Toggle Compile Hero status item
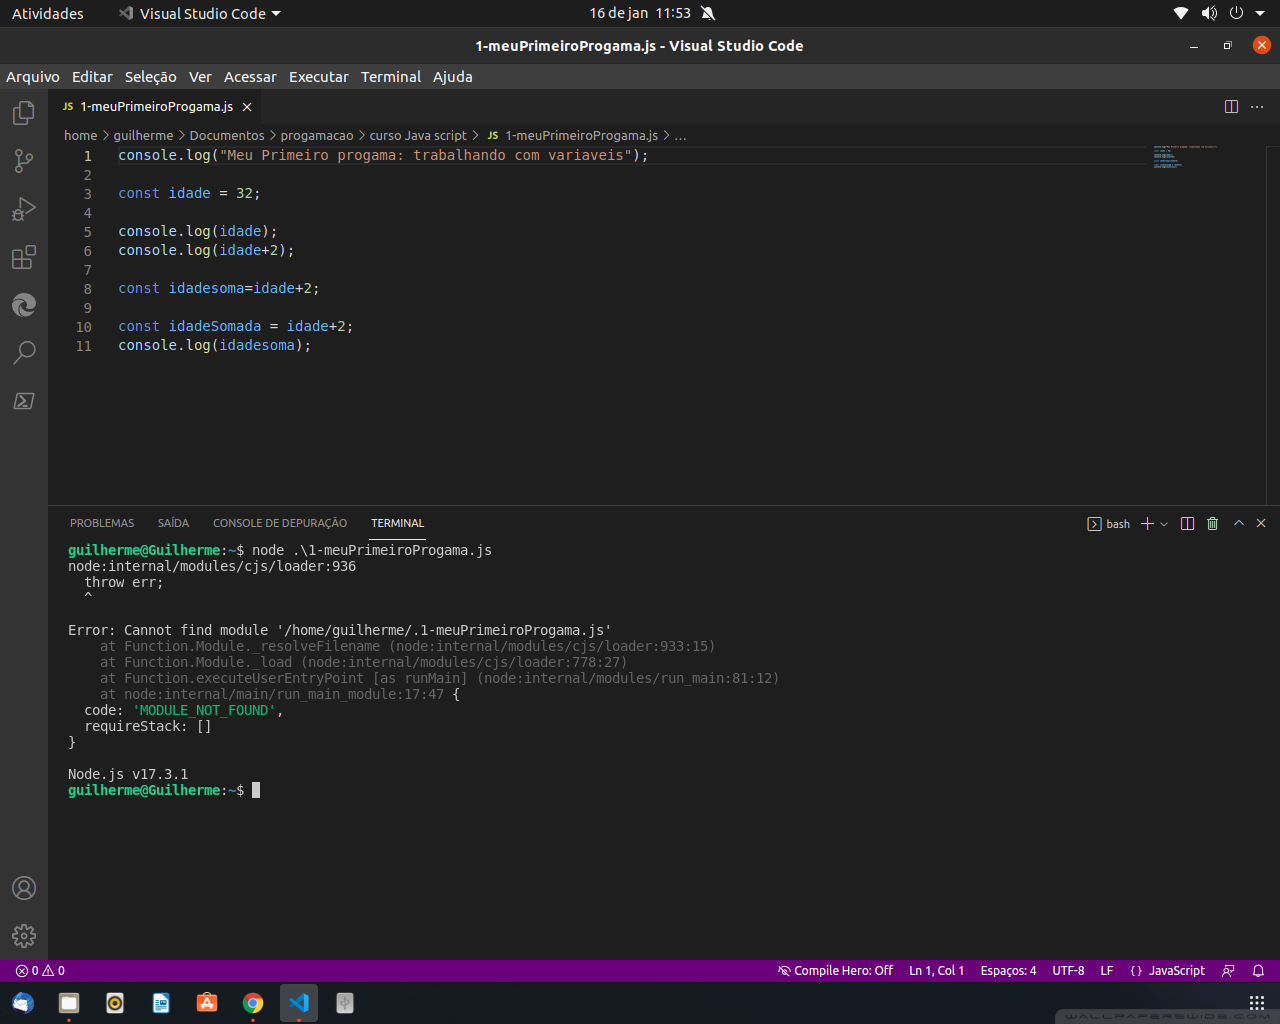Image resolution: width=1280 pixels, height=1024 pixels. click(835, 971)
